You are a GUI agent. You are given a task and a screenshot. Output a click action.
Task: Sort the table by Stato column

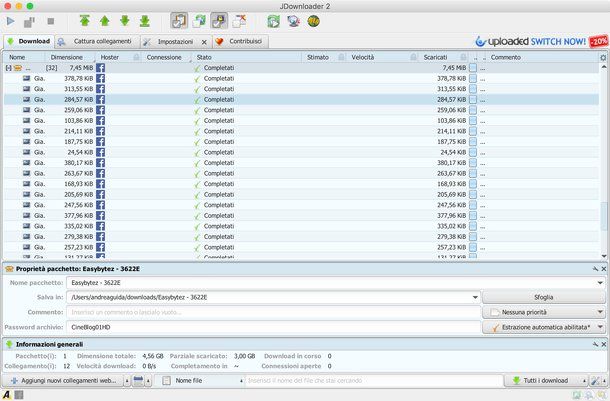tap(204, 57)
